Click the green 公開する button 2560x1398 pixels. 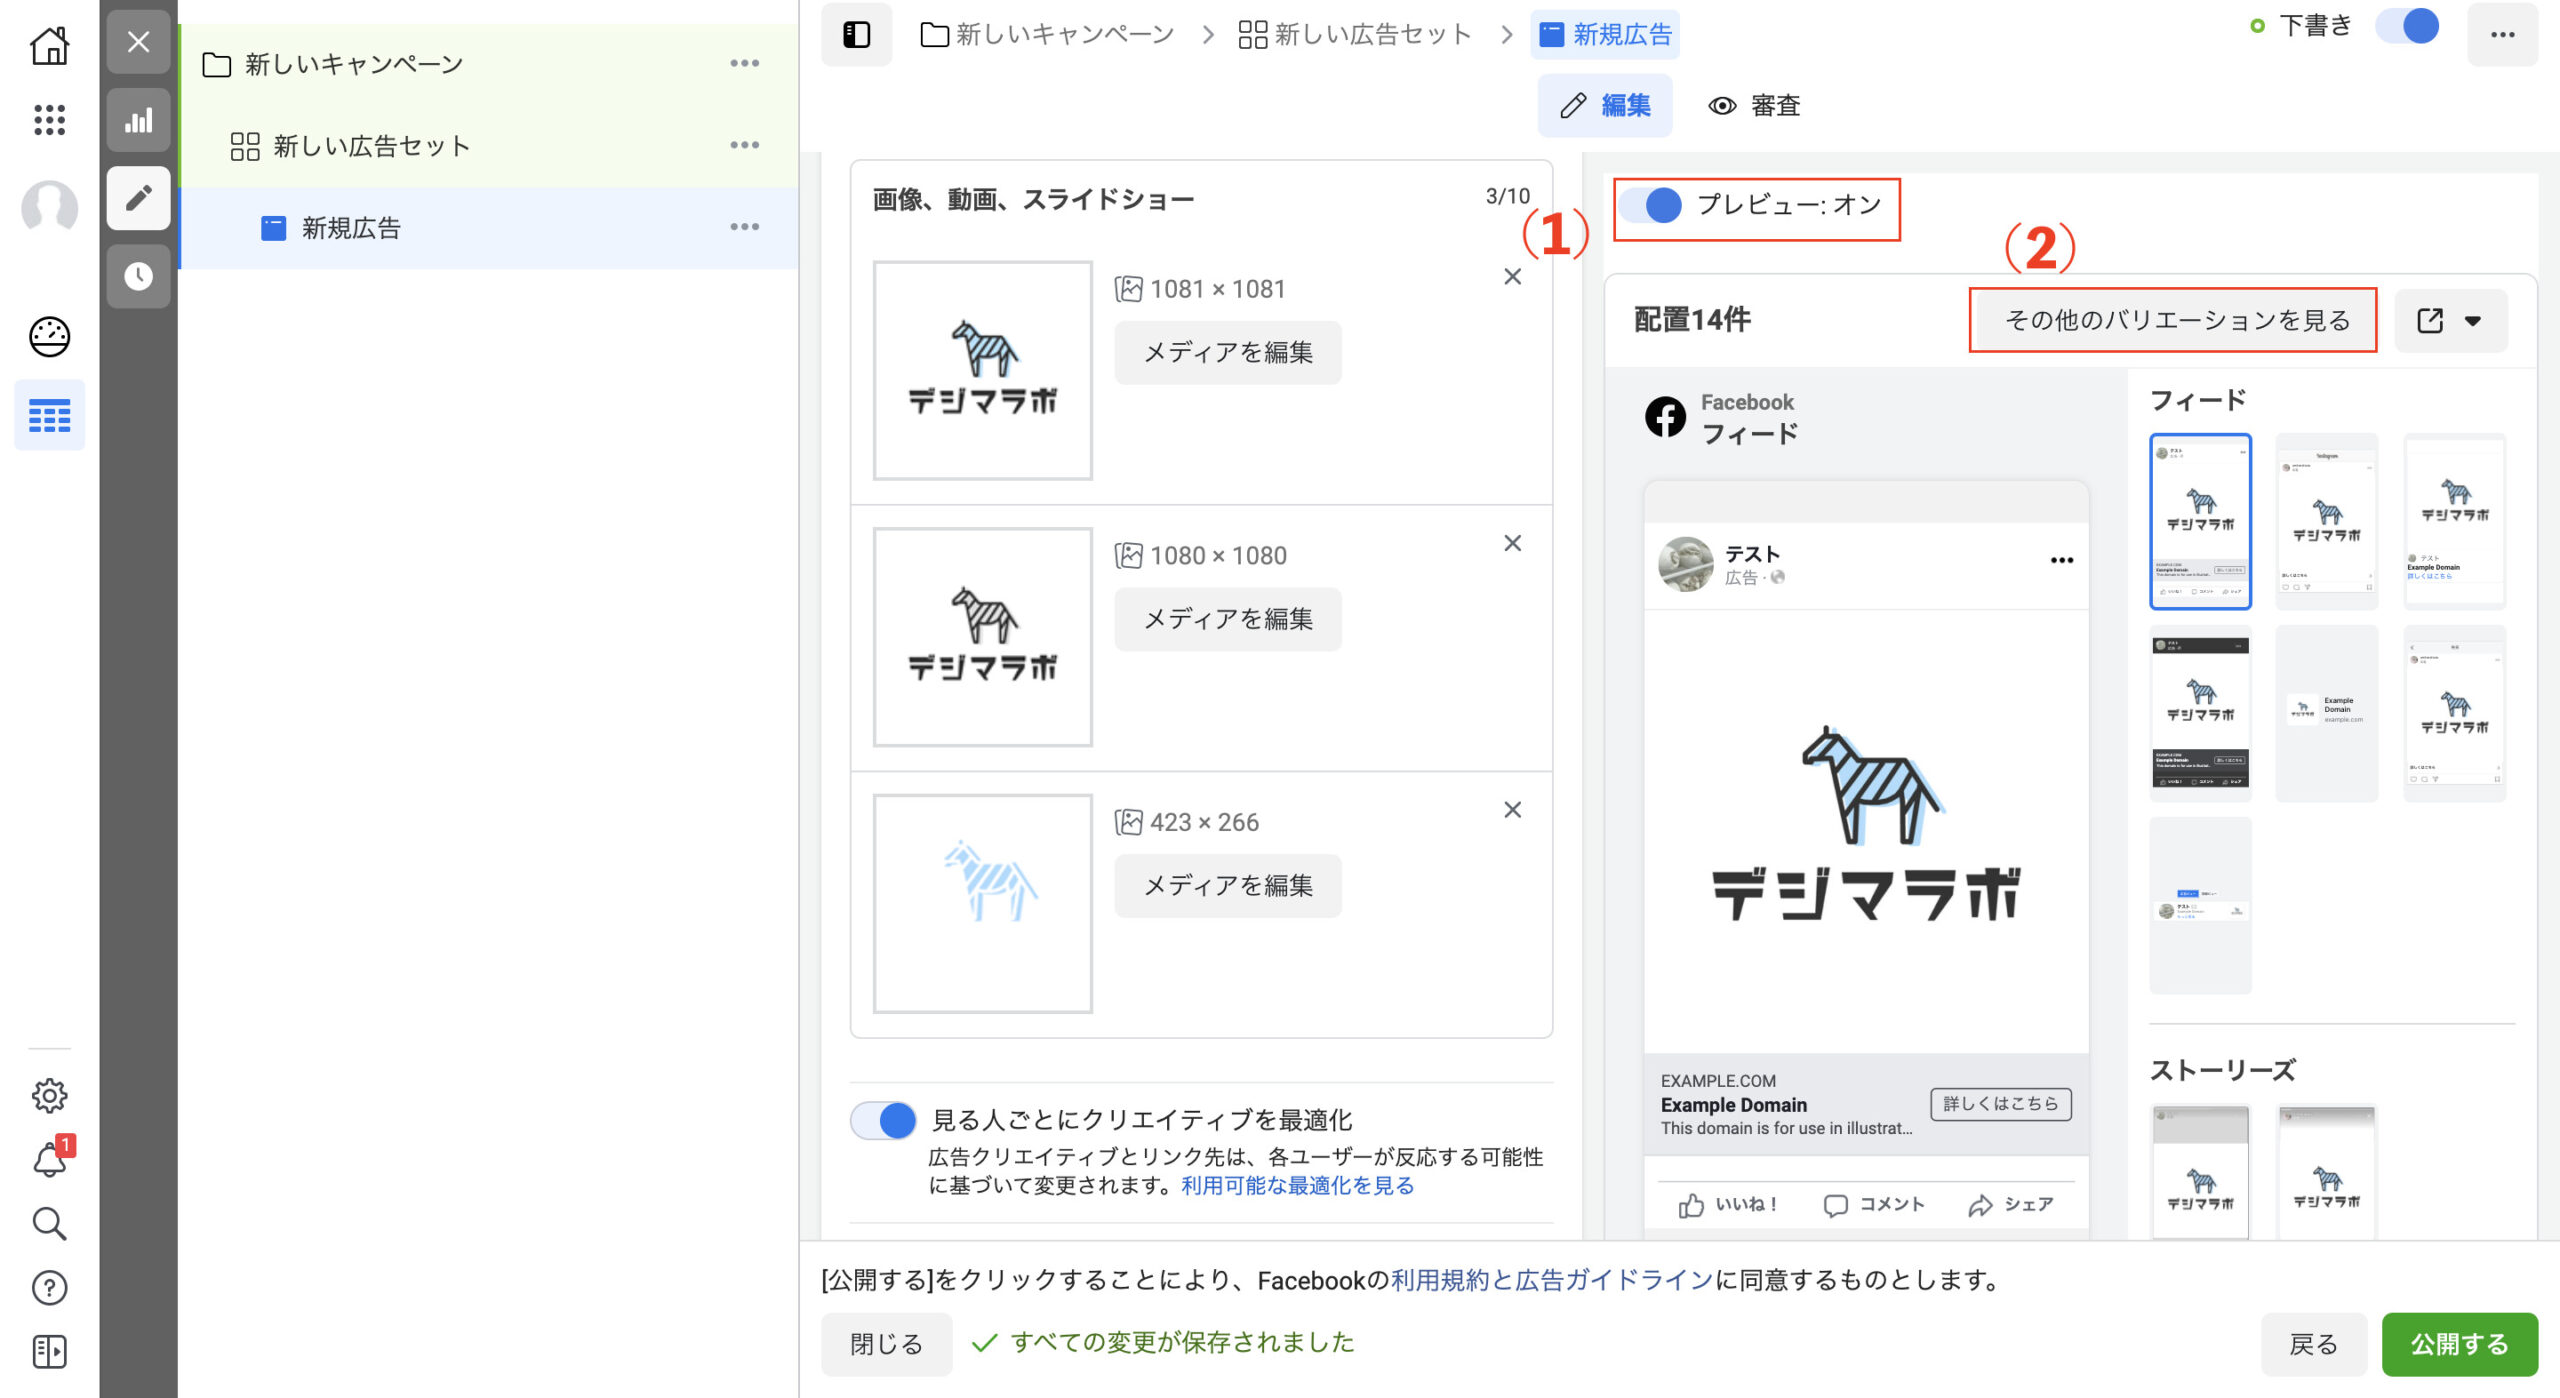click(x=2458, y=1343)
